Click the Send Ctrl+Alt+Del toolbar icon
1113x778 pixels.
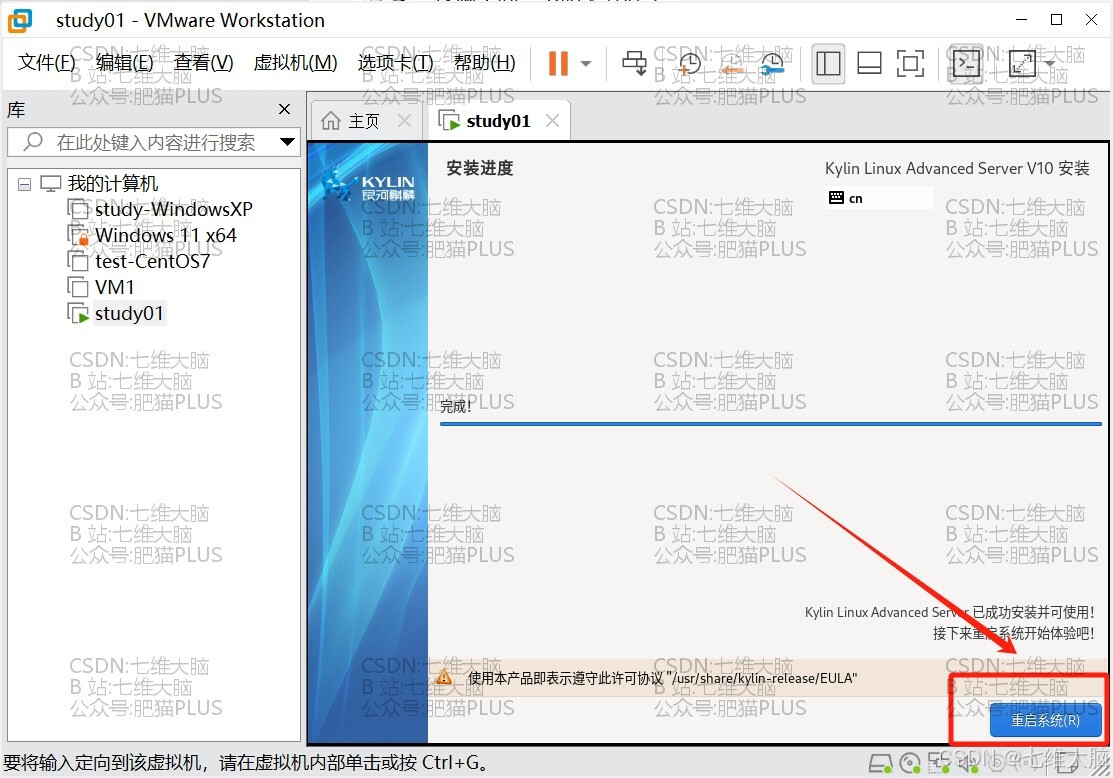tap(634, 63)
